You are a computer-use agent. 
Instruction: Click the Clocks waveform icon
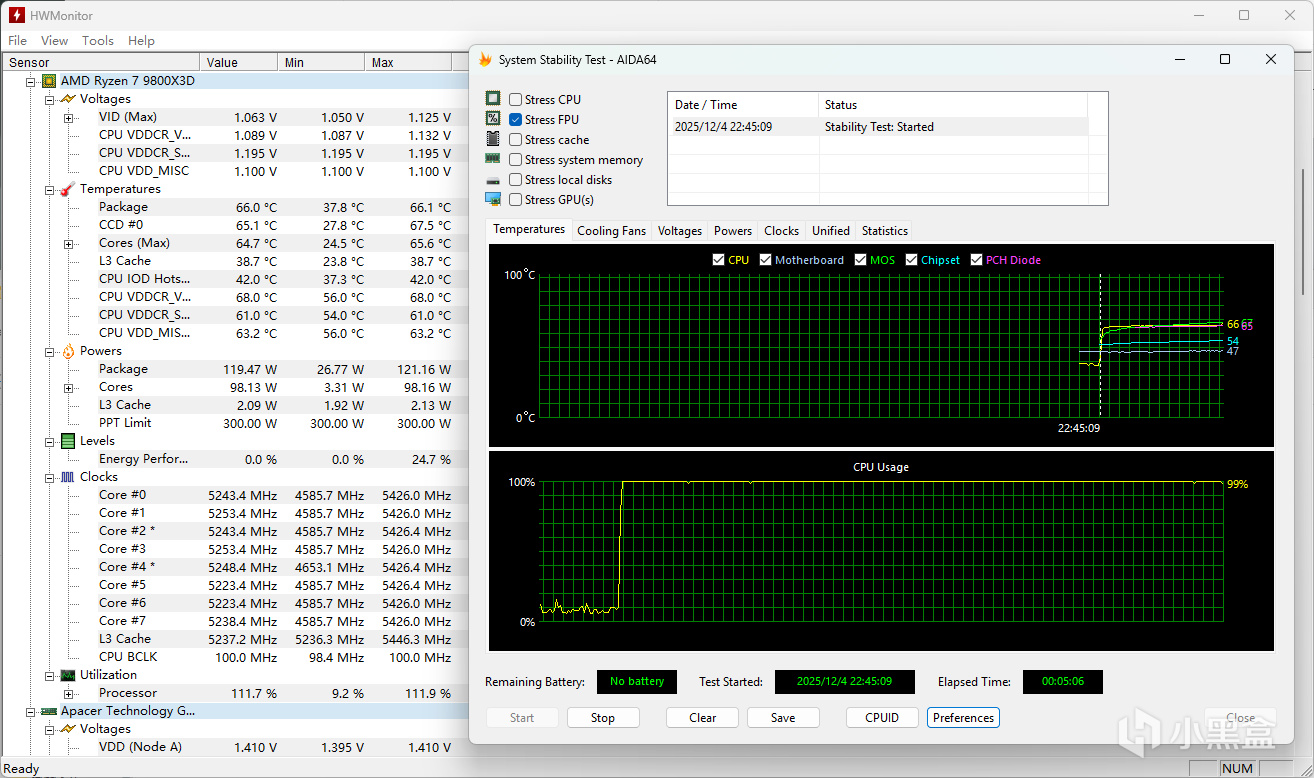pyautogui.click(x=67, y=477)
